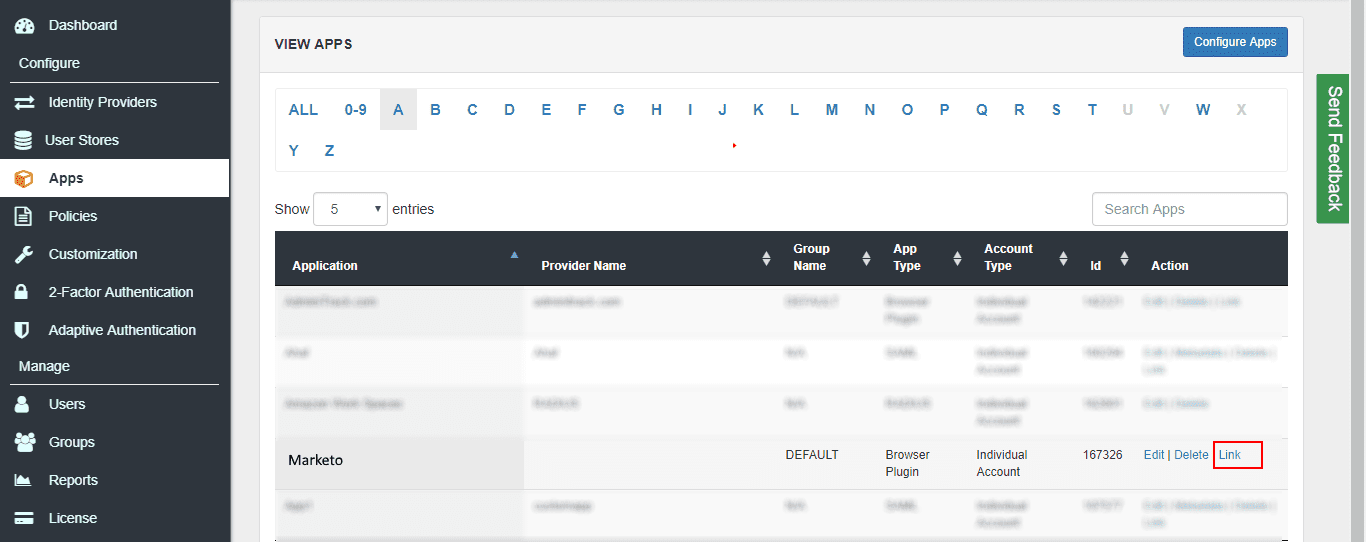Filter apps by letter Z
1366x542 pixels.
(329, 151)
